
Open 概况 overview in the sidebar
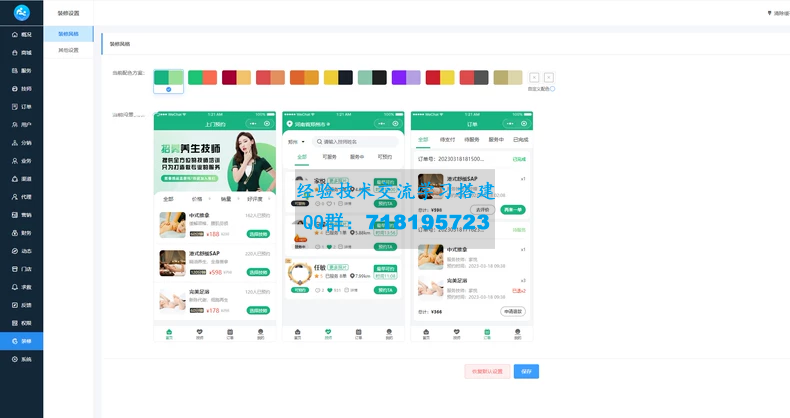pyautogui.click(x=21, y=34)
